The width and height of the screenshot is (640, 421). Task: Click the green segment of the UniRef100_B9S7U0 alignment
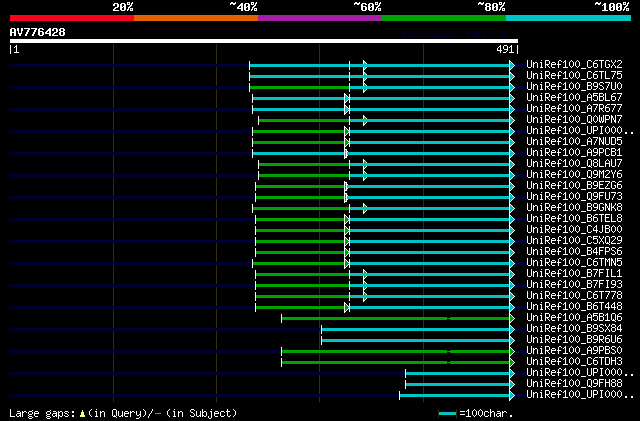299,87
